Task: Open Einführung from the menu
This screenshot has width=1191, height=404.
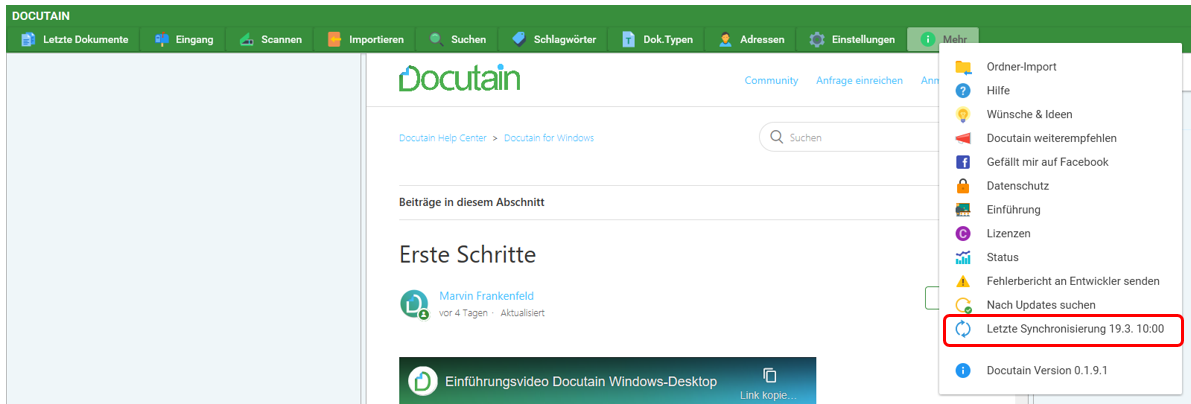Action: (1060, 210)
